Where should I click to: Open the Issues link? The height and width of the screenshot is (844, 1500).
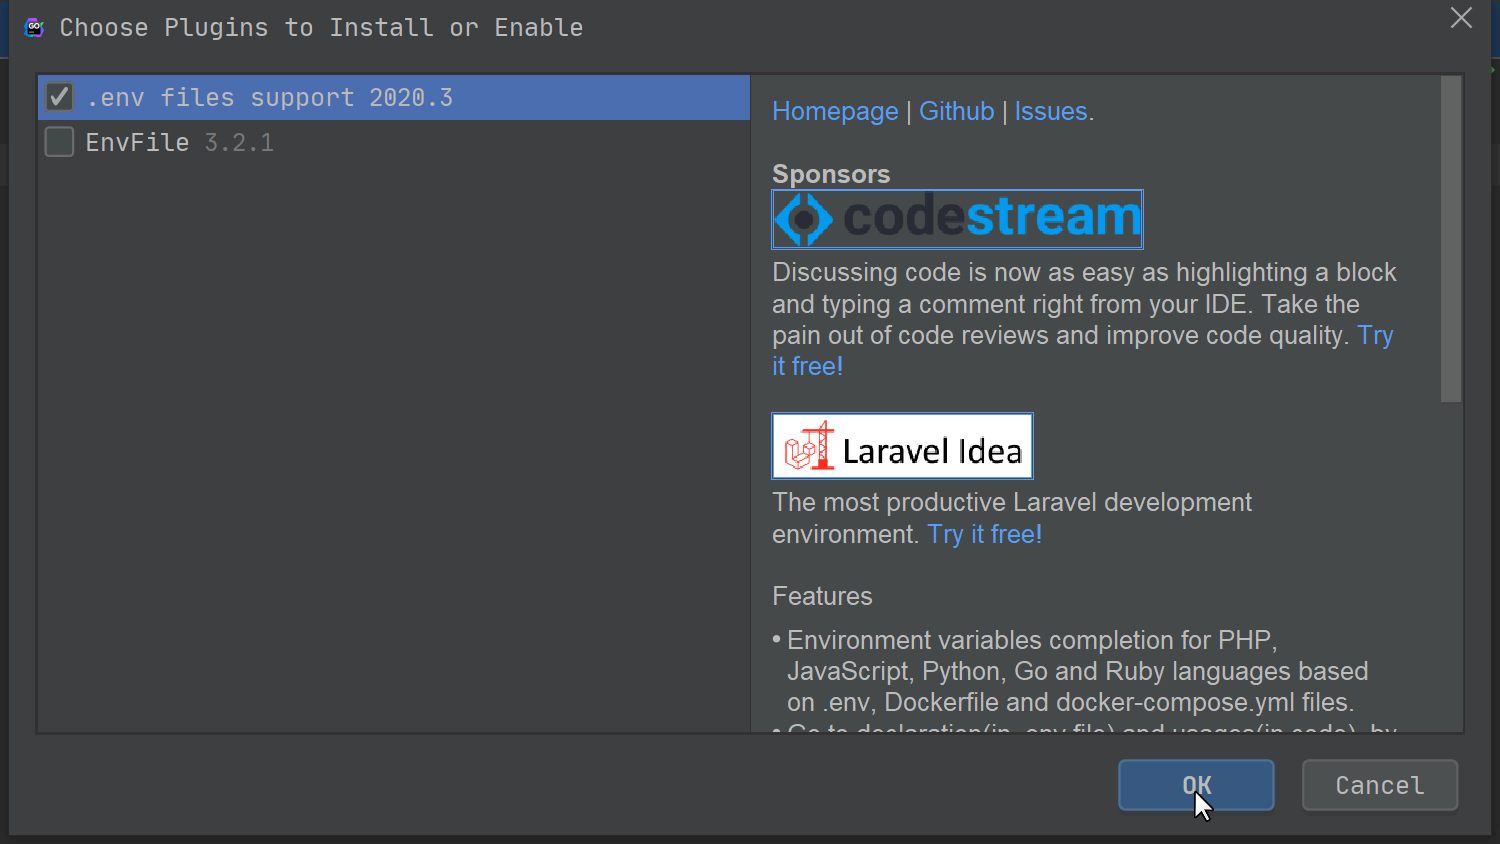point(1050,111)
